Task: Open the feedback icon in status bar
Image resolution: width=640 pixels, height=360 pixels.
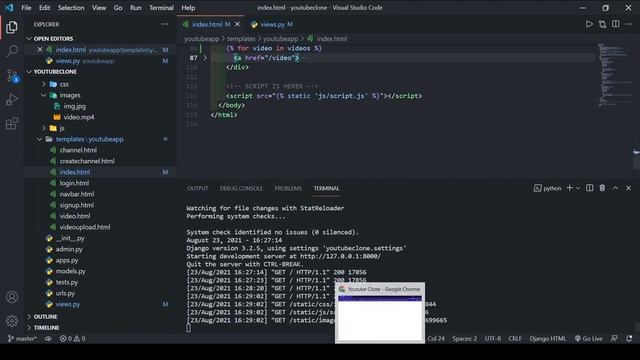Action: (614, 338)
